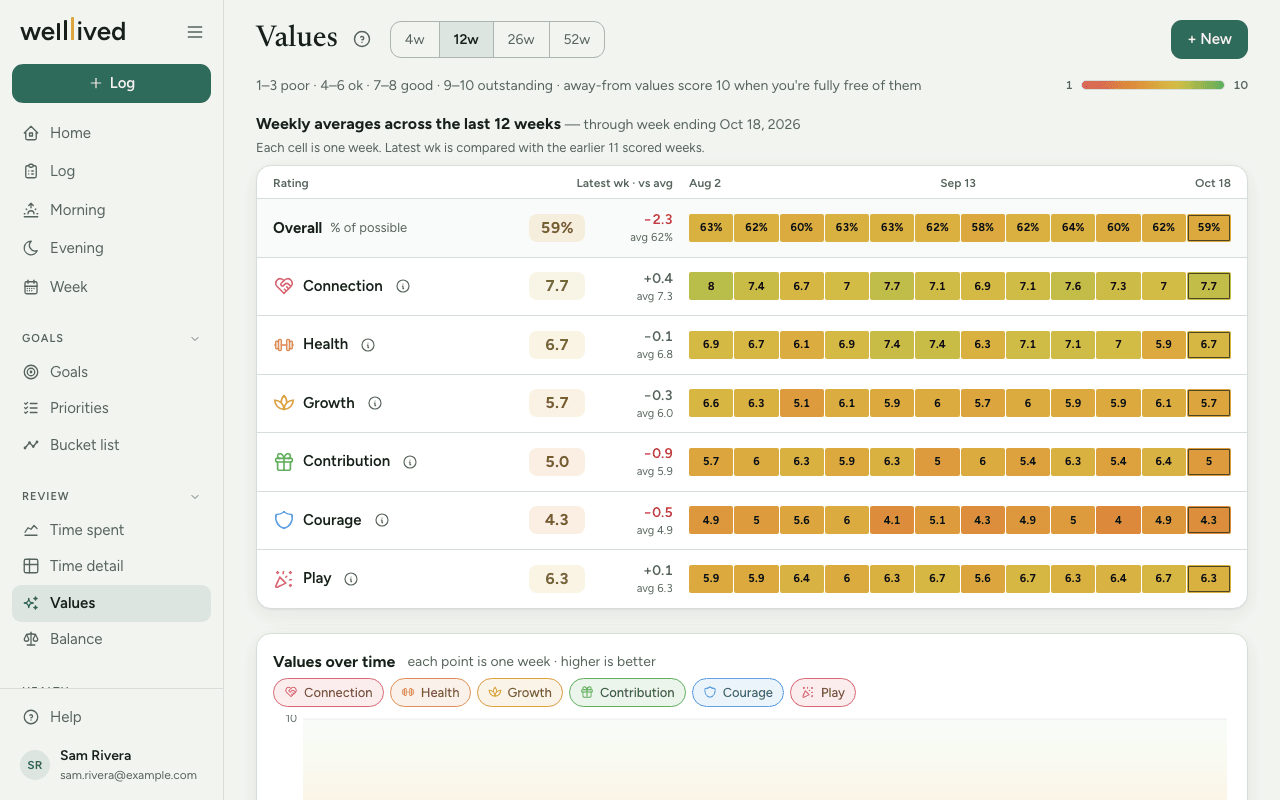Collapse the sidebar with the hamburger icon
This screenshot has height=800, width=1280.
[x=195, y=32]
